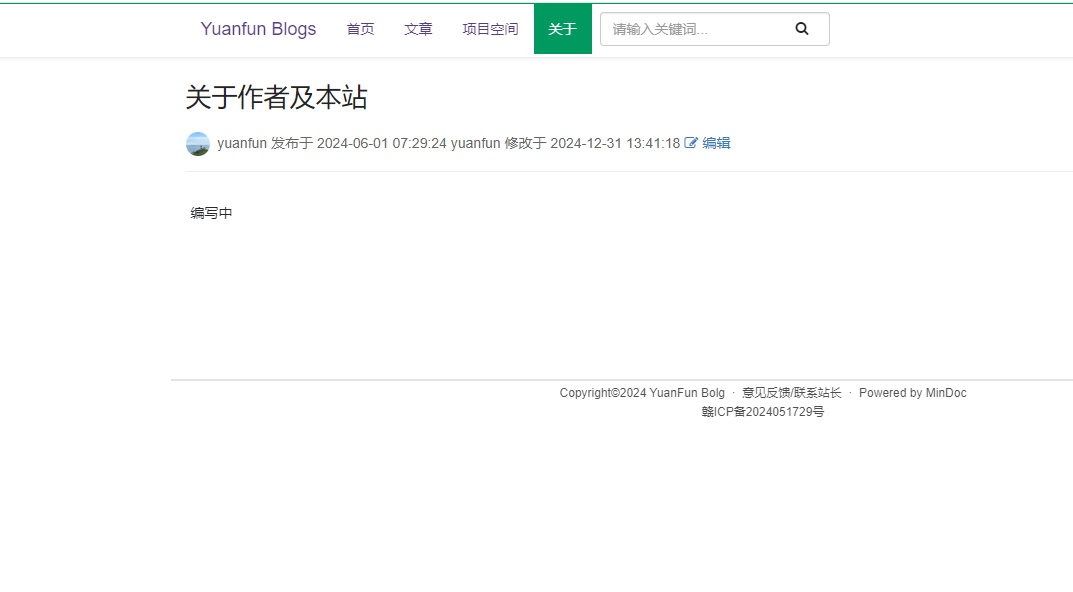Open the 赣ICP备2024051729号 registration link
Viewport: 1073px width, 592px height.
coord(763,412)
